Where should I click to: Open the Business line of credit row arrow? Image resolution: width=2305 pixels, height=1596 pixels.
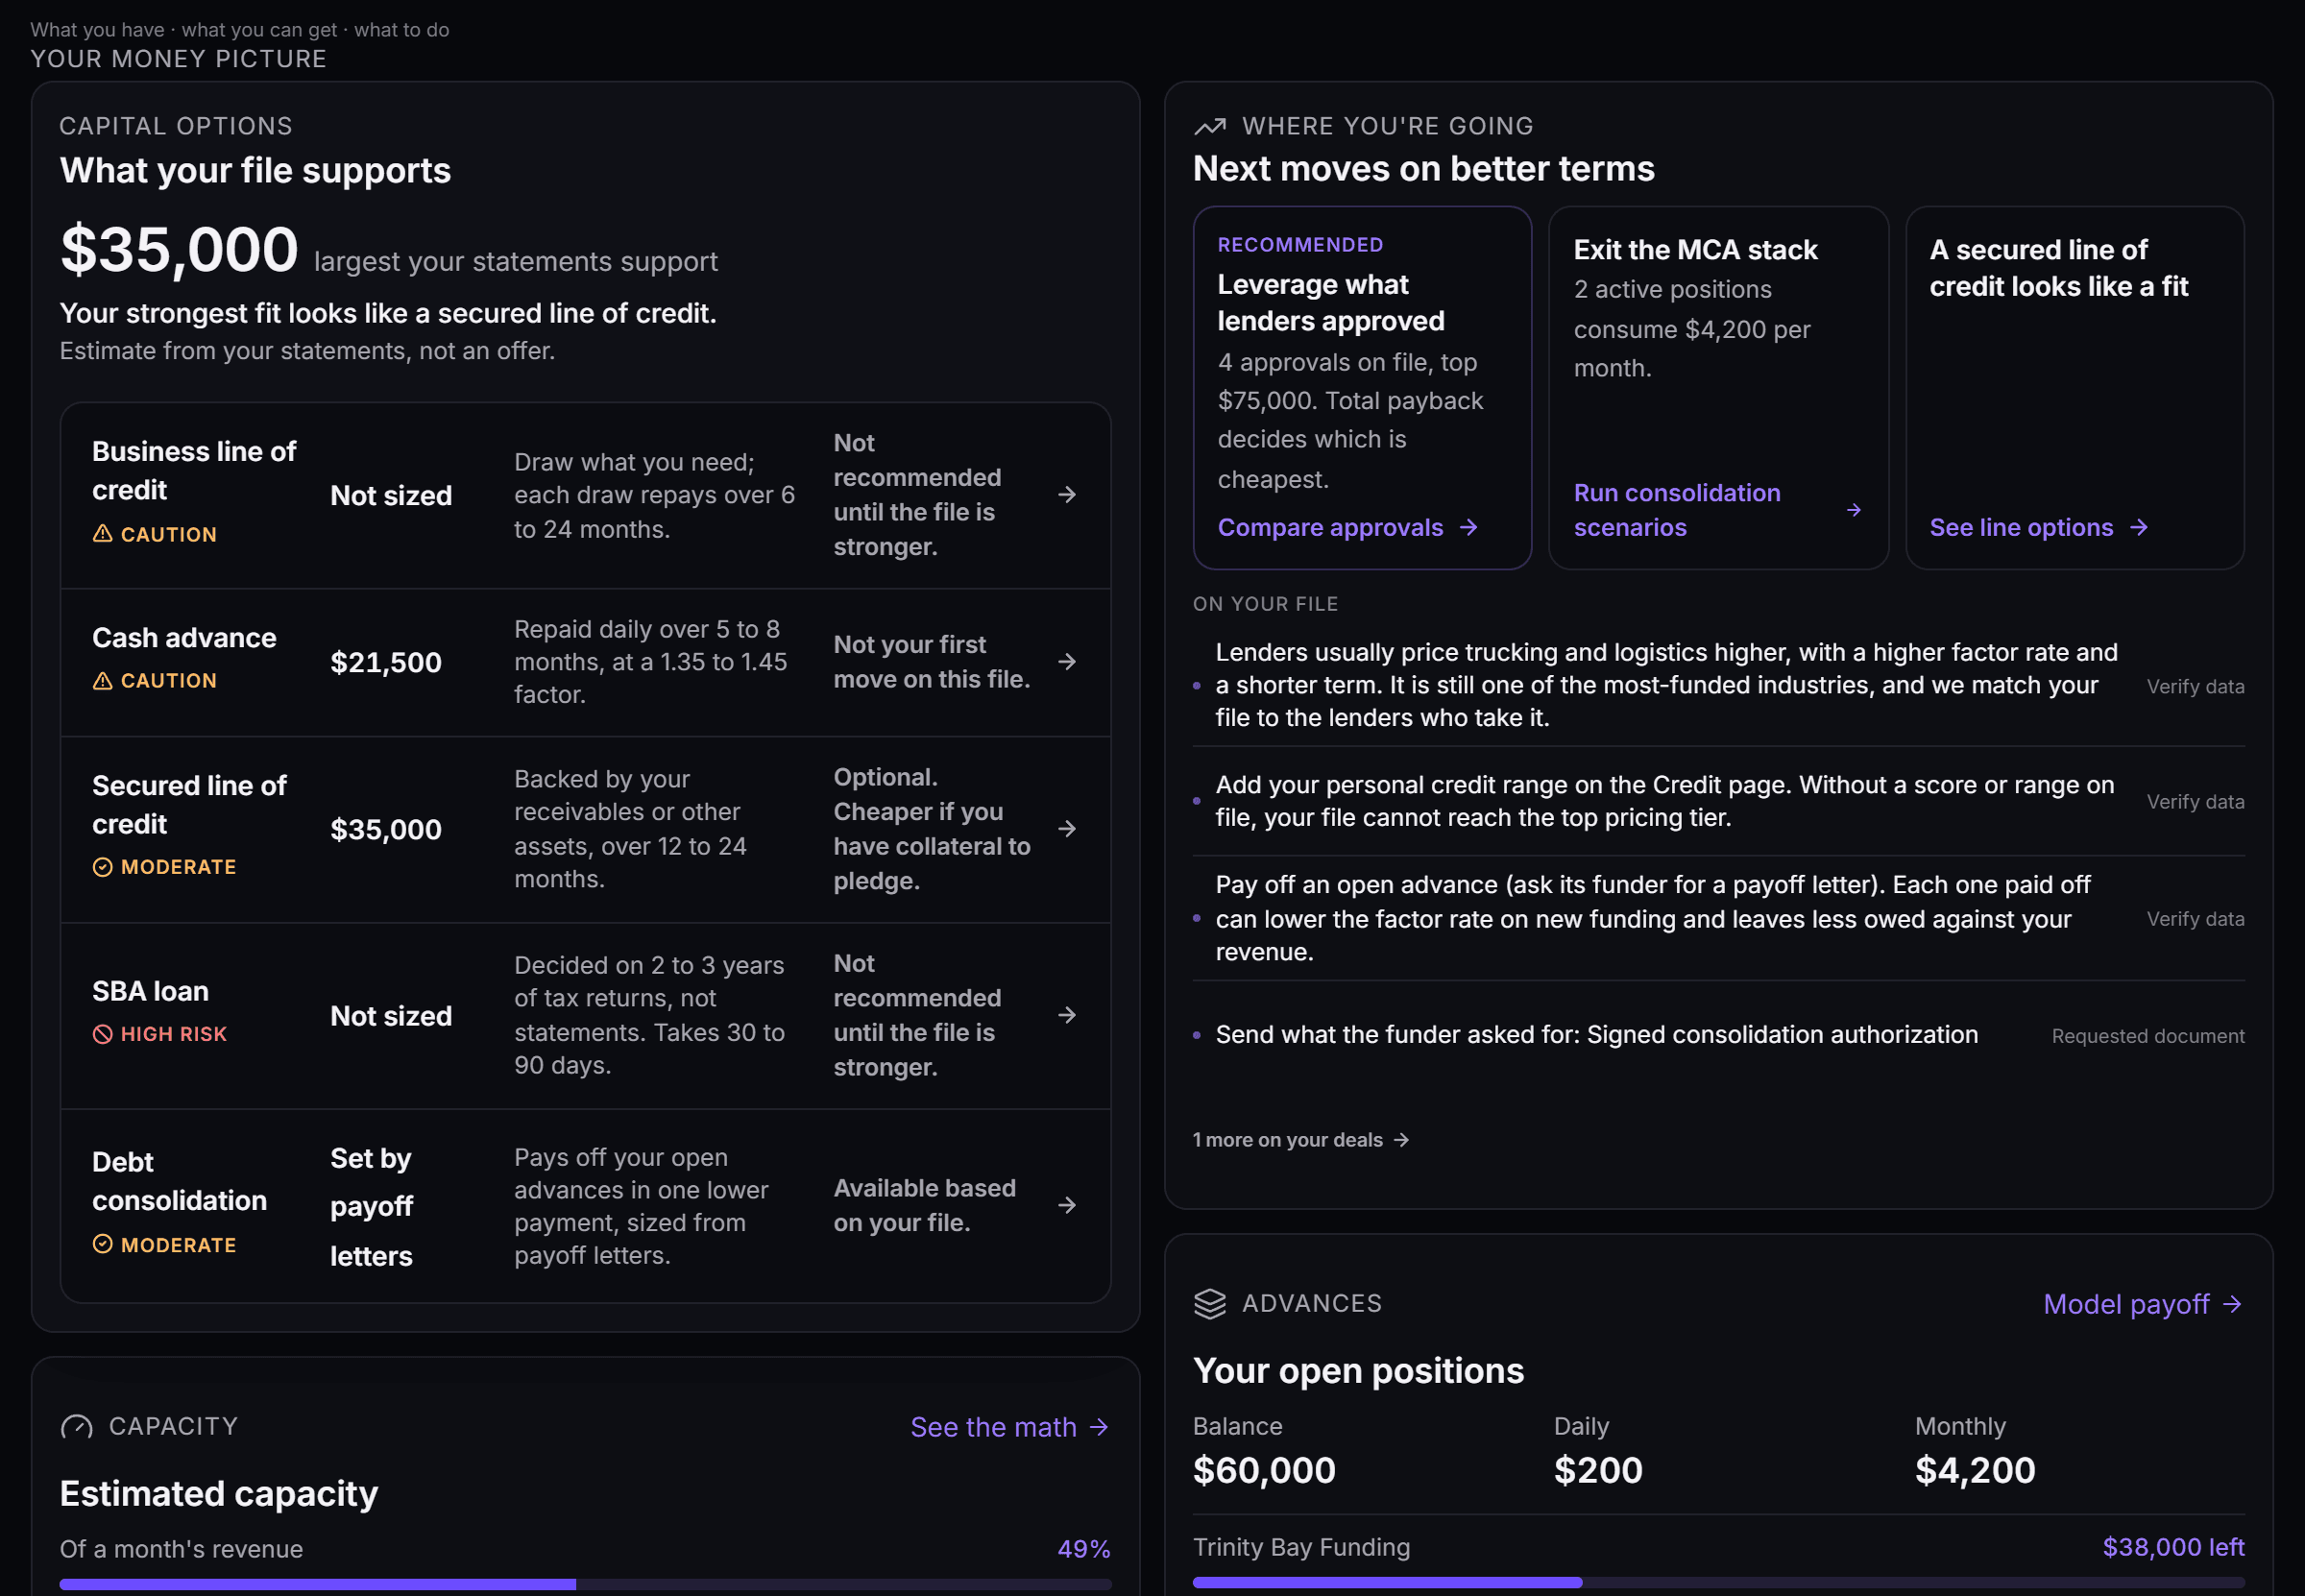1067,495
